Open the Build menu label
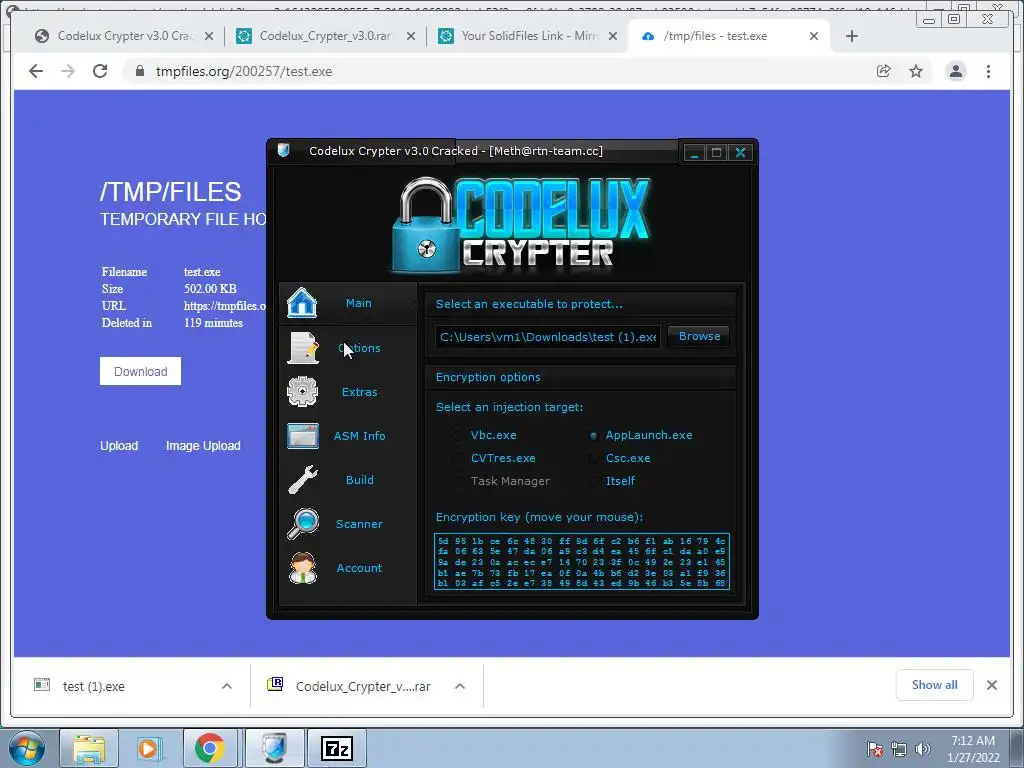Viewport: 1024px width, 768px height. [360, 479]
